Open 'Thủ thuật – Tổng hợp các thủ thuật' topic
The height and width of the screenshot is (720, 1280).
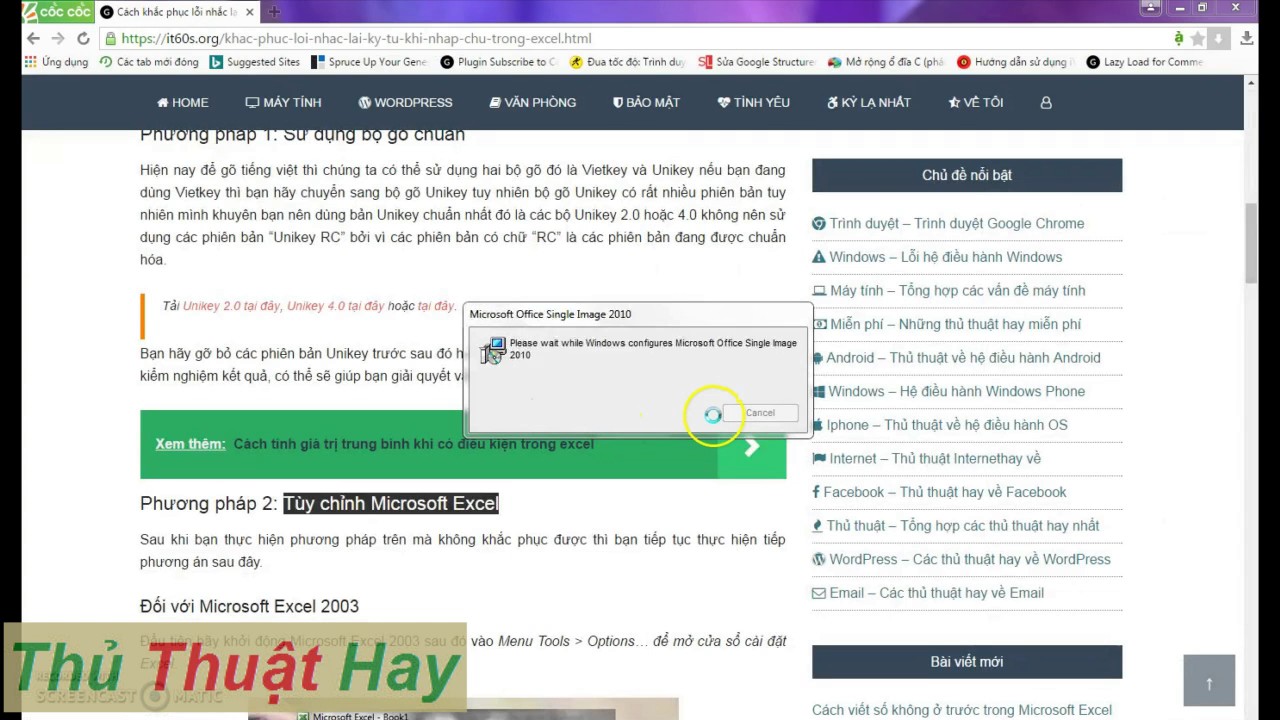(956, 525)
